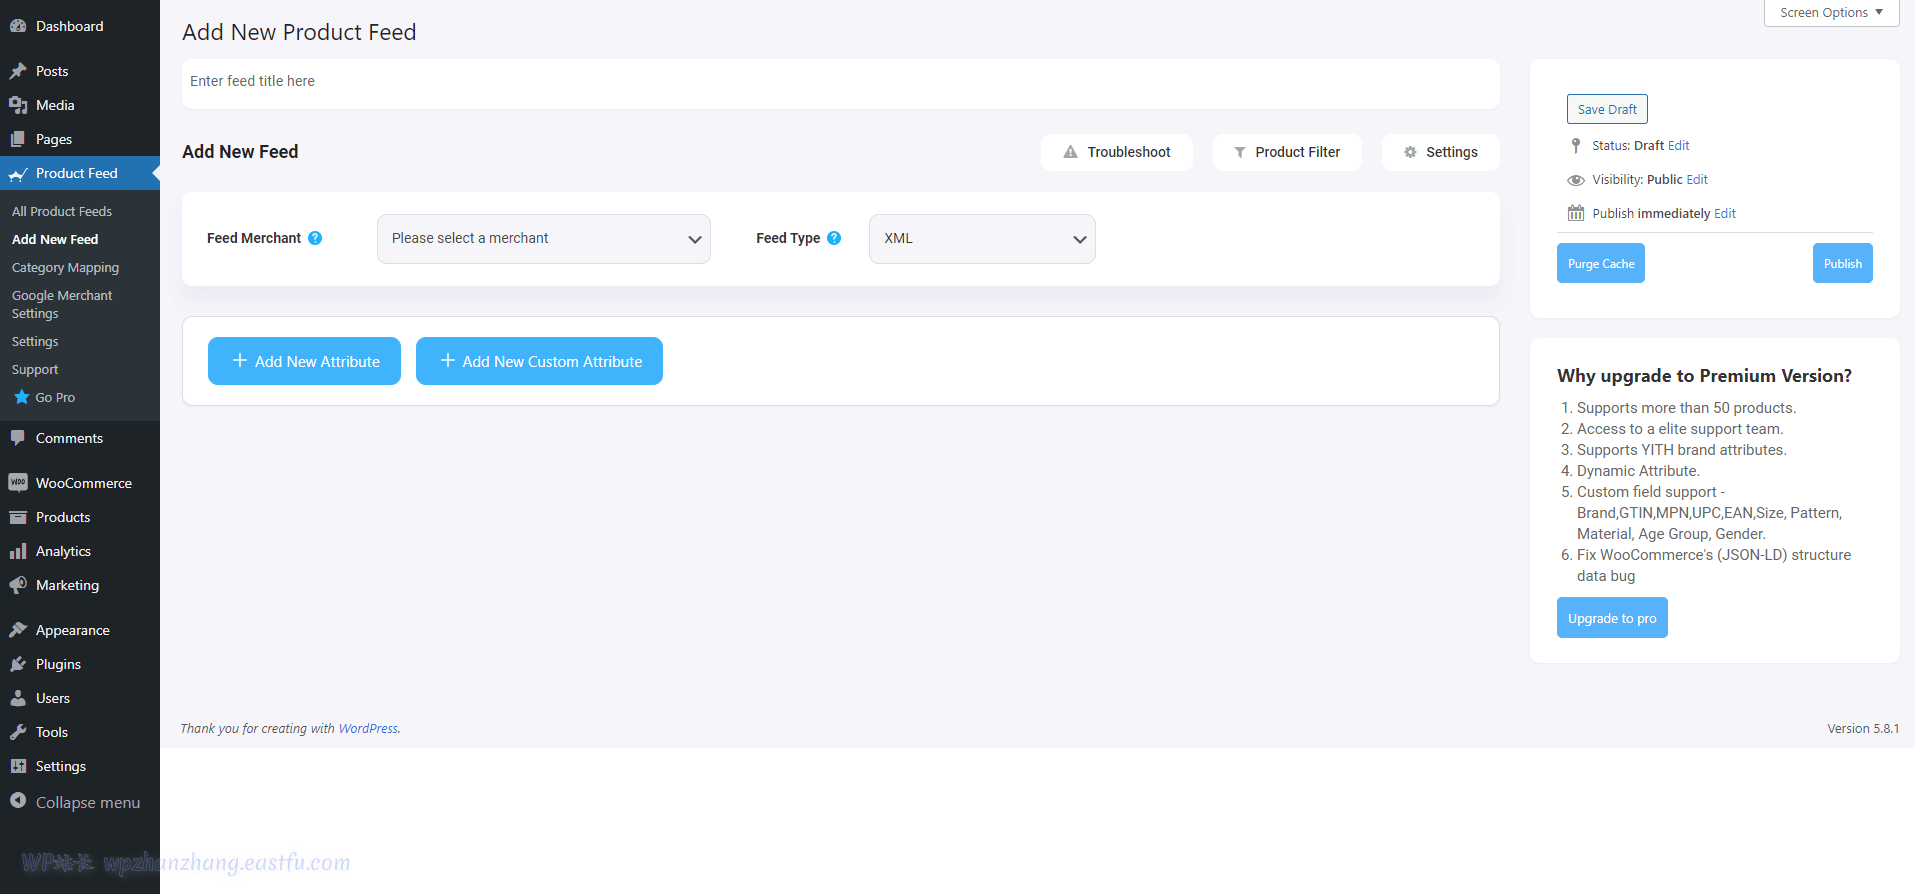This screenshot has height=894, width=1915.
Task: Click the Collapse menu arrow icon
Action: pos(18,801)
